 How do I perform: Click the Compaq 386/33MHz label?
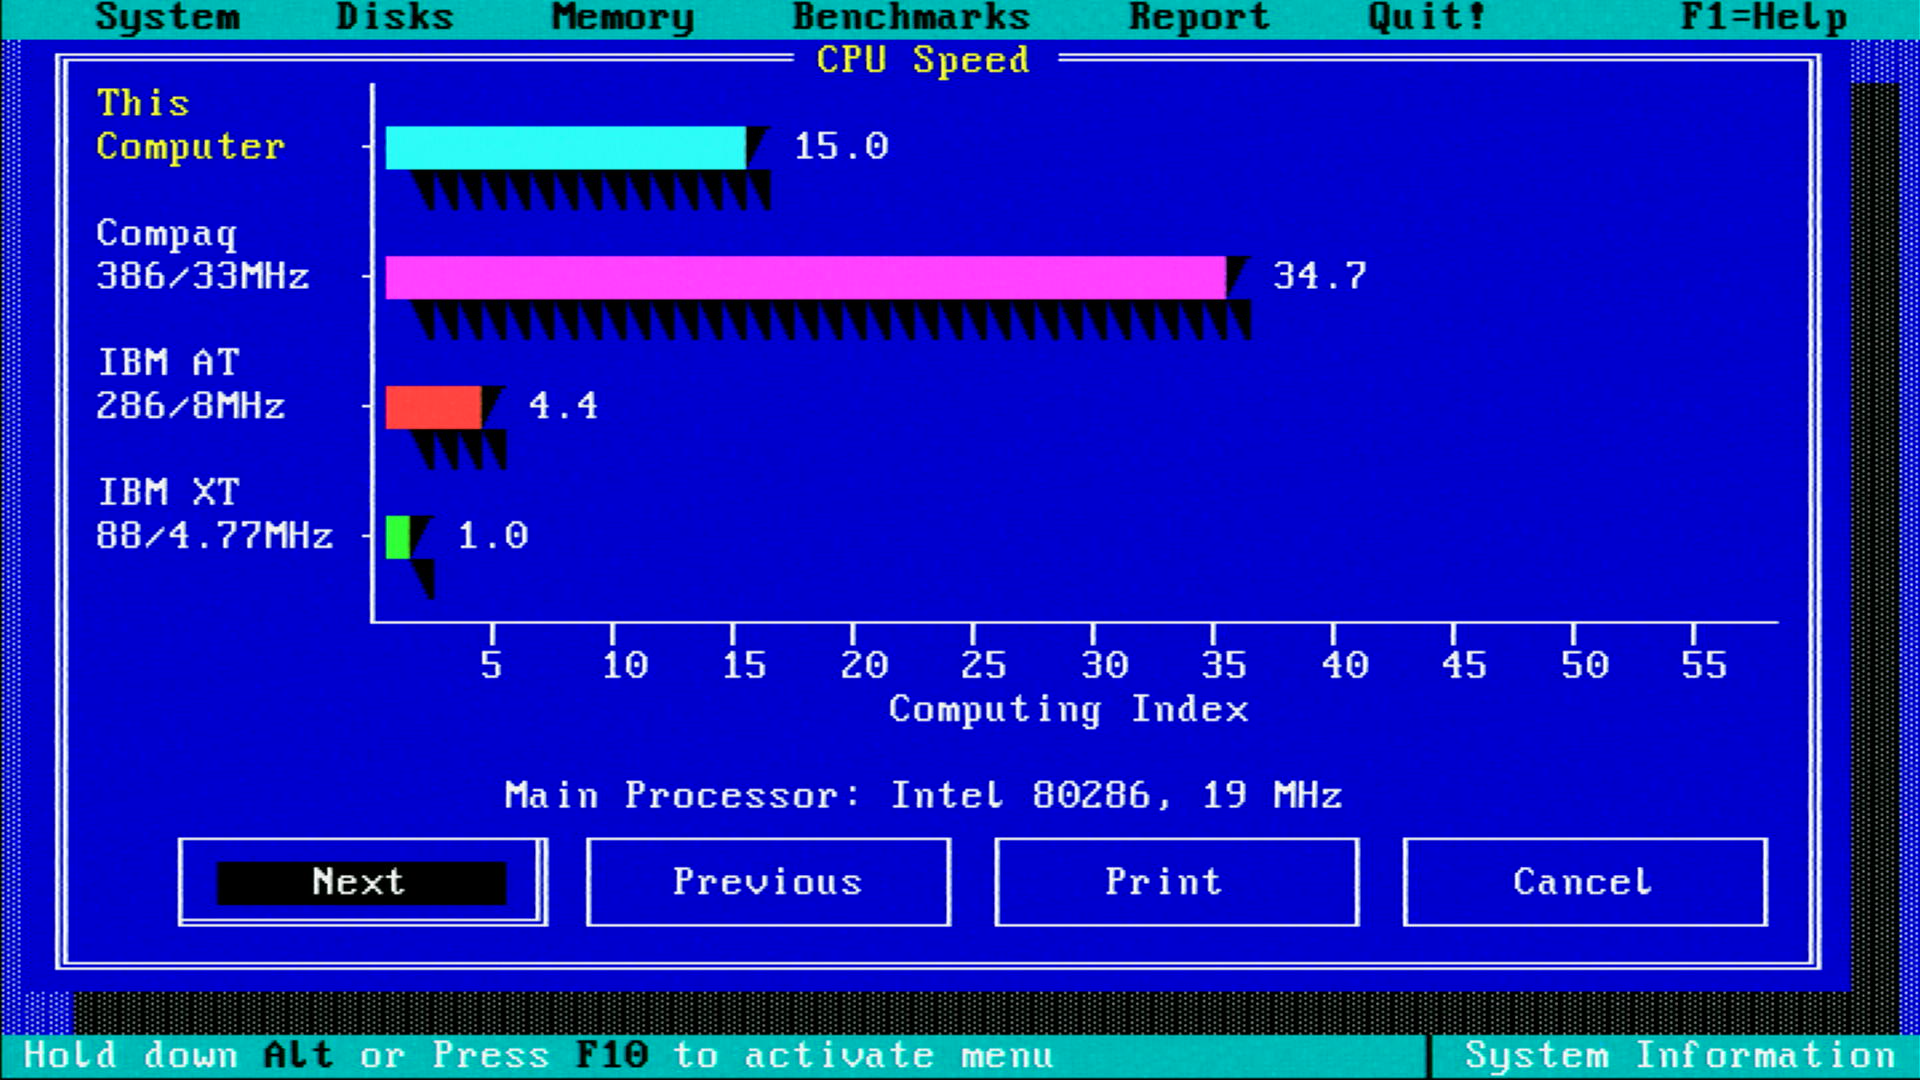click(203, 254)
